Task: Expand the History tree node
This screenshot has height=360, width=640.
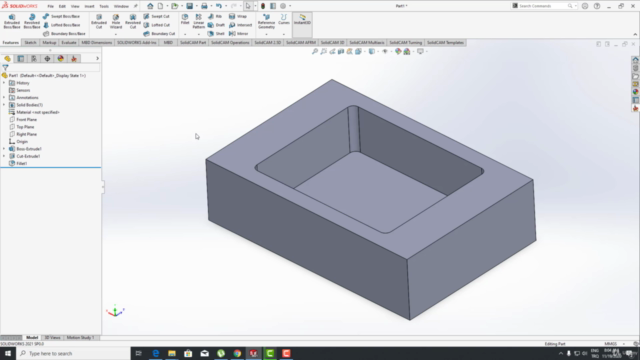Action: click(x=4, y=83)
